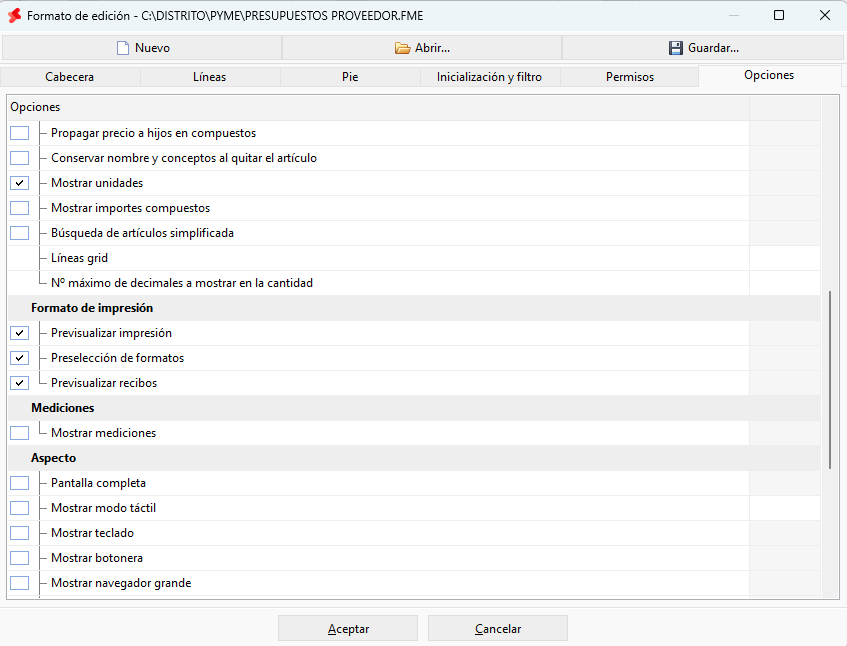Click the Aceptar button
The height and width of the screenshot is (646, 847).
[348, 629]
